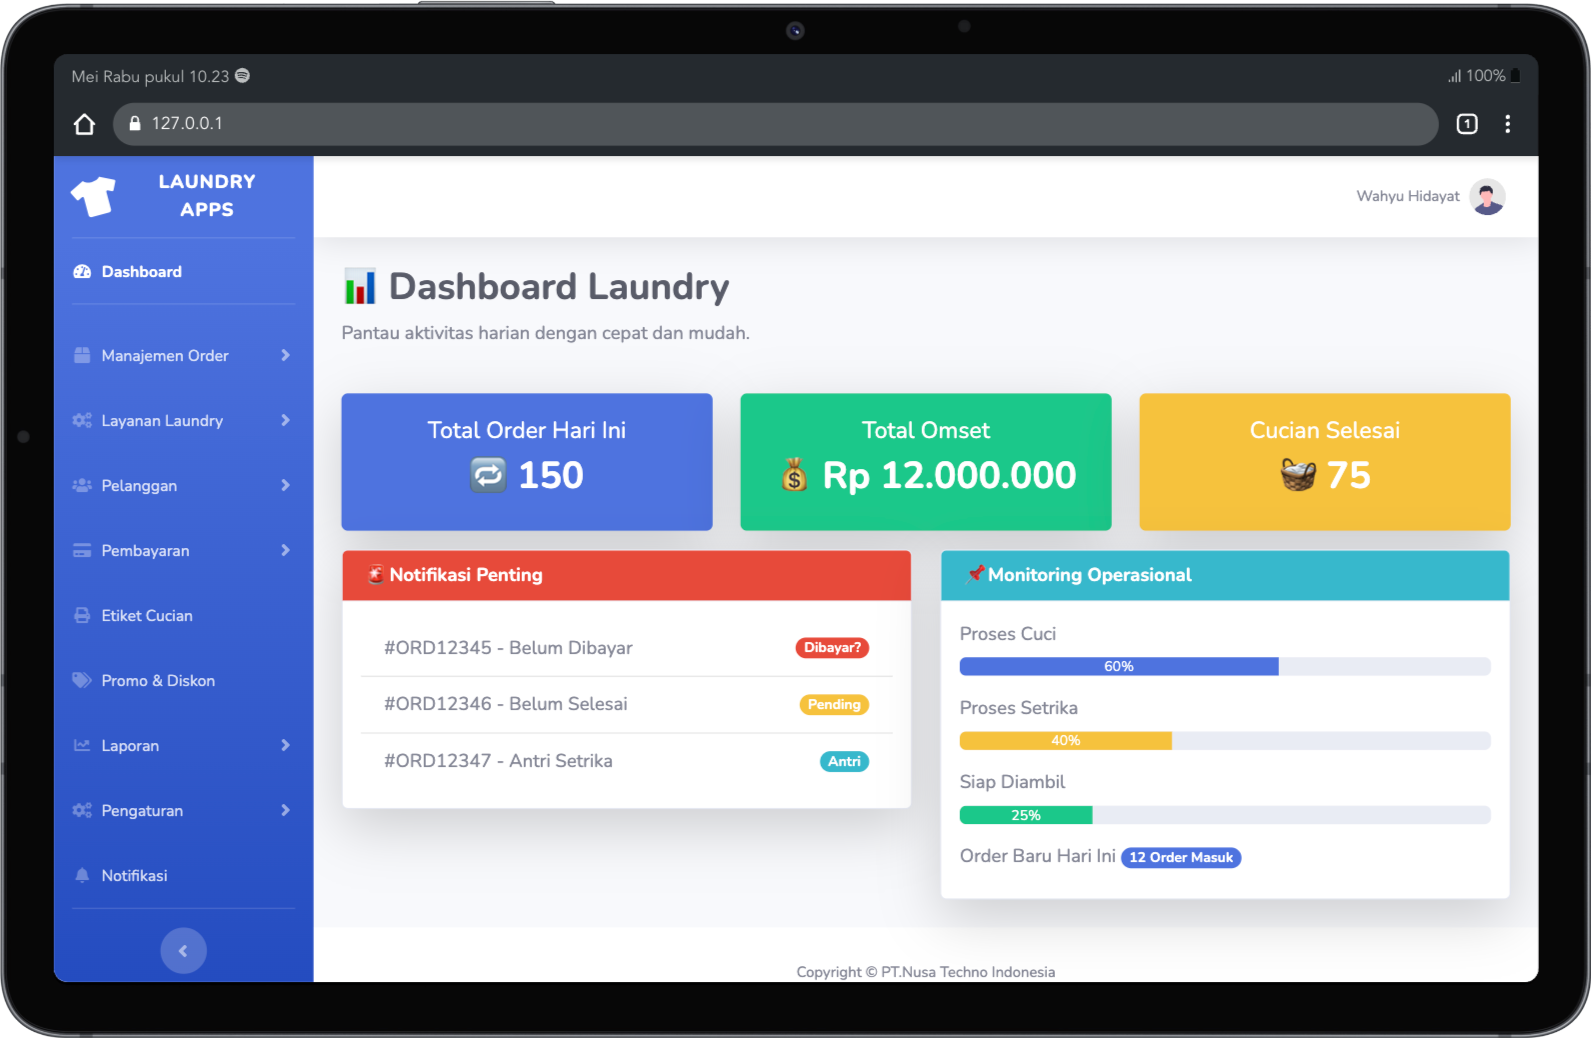The height and width of the screenshot is (1038, 1591).
Task: Click the Total Omset card
Action: coord(926,462)
